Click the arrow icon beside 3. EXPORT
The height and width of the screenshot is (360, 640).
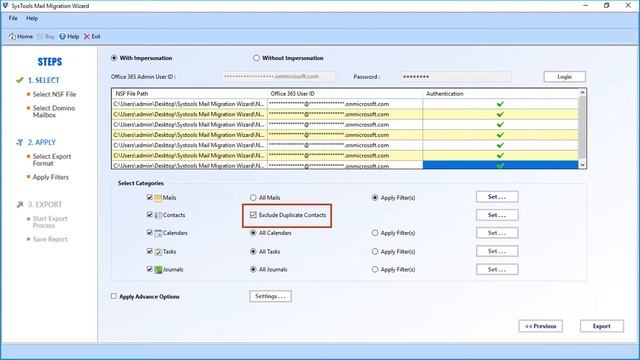point(20,204)
